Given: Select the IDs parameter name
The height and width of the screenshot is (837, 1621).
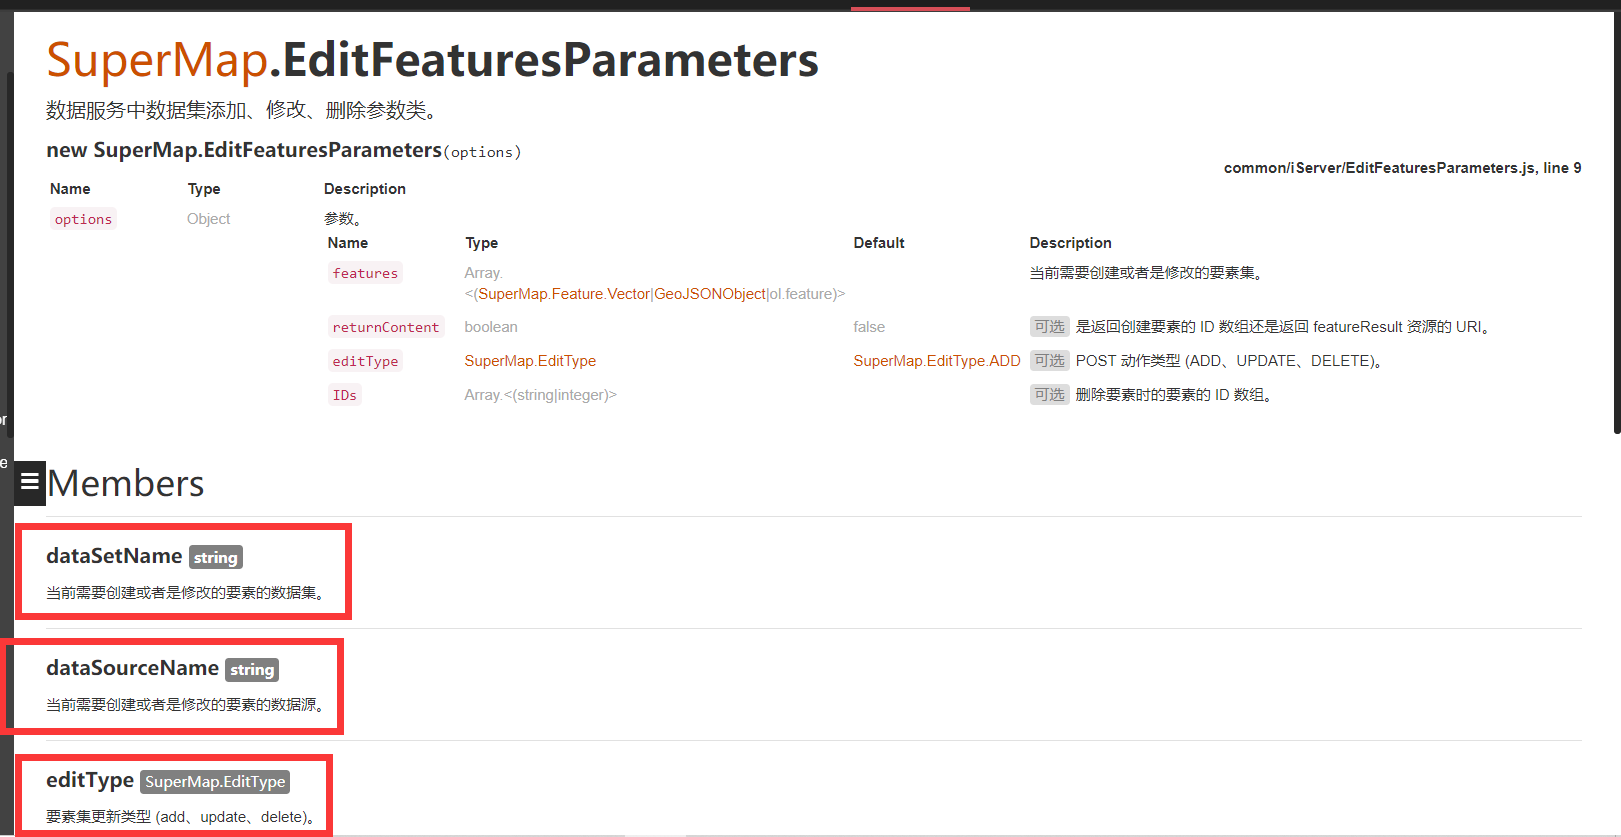Looking at the screenshot, I should click(344, 395).
